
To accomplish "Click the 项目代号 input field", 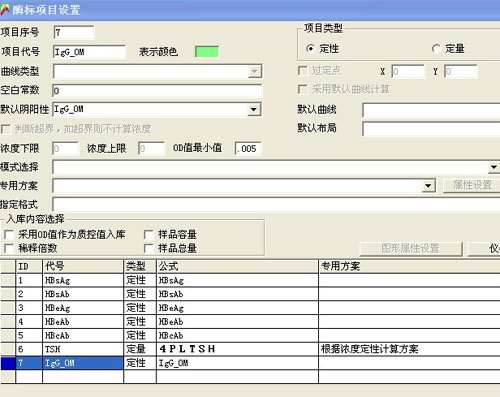I will tap(90, 52).
